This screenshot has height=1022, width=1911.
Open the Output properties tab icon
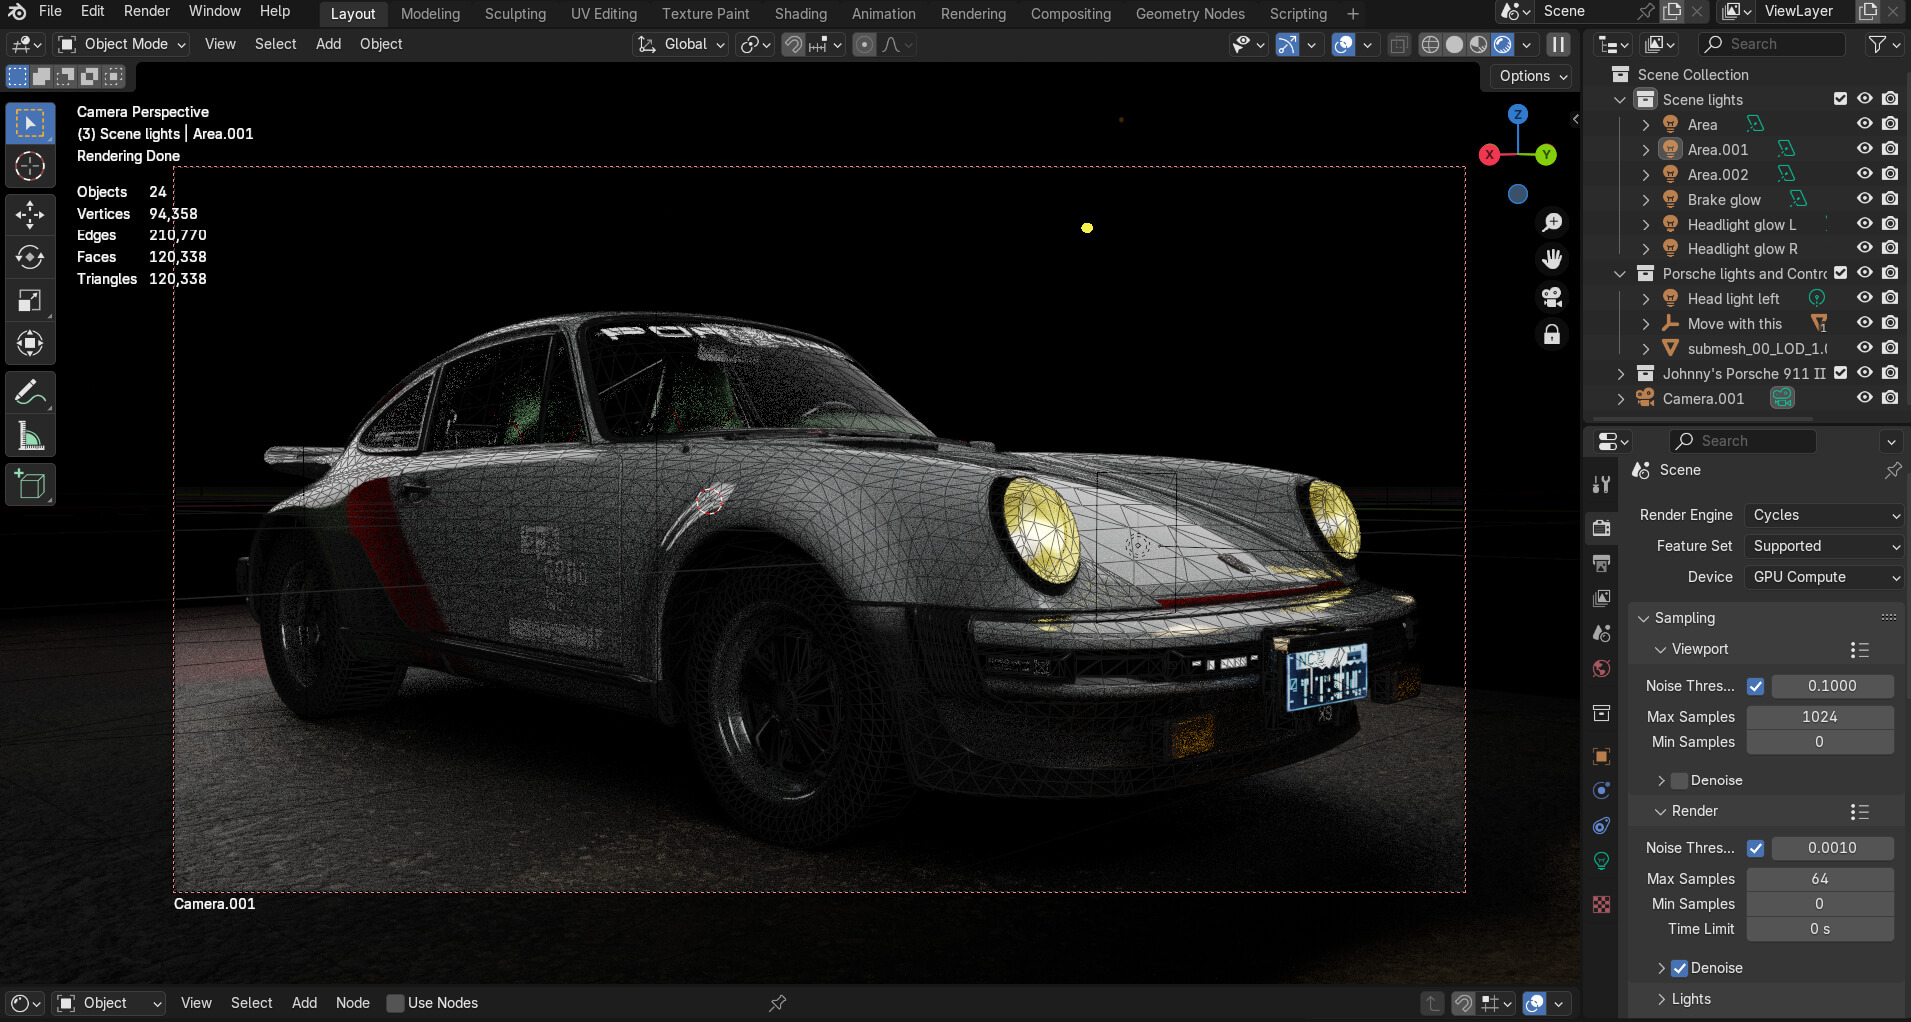(1601, 563)
